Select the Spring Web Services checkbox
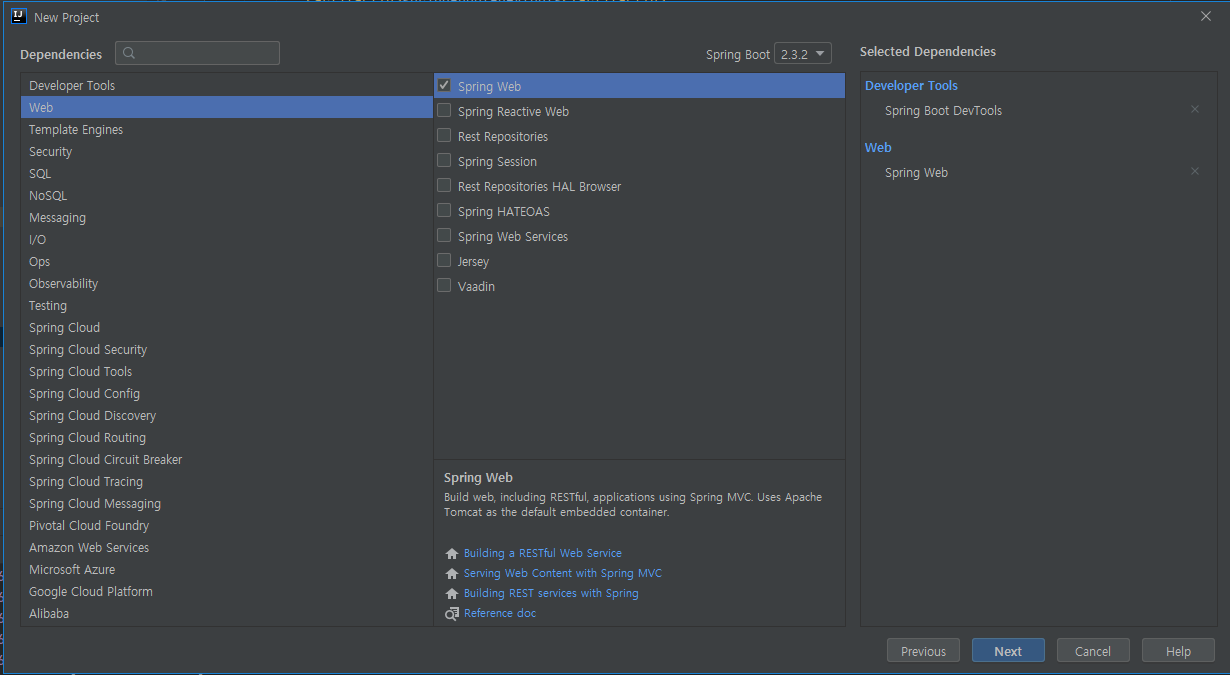This screenshot has width=1230, height=675. click(444, 236)
